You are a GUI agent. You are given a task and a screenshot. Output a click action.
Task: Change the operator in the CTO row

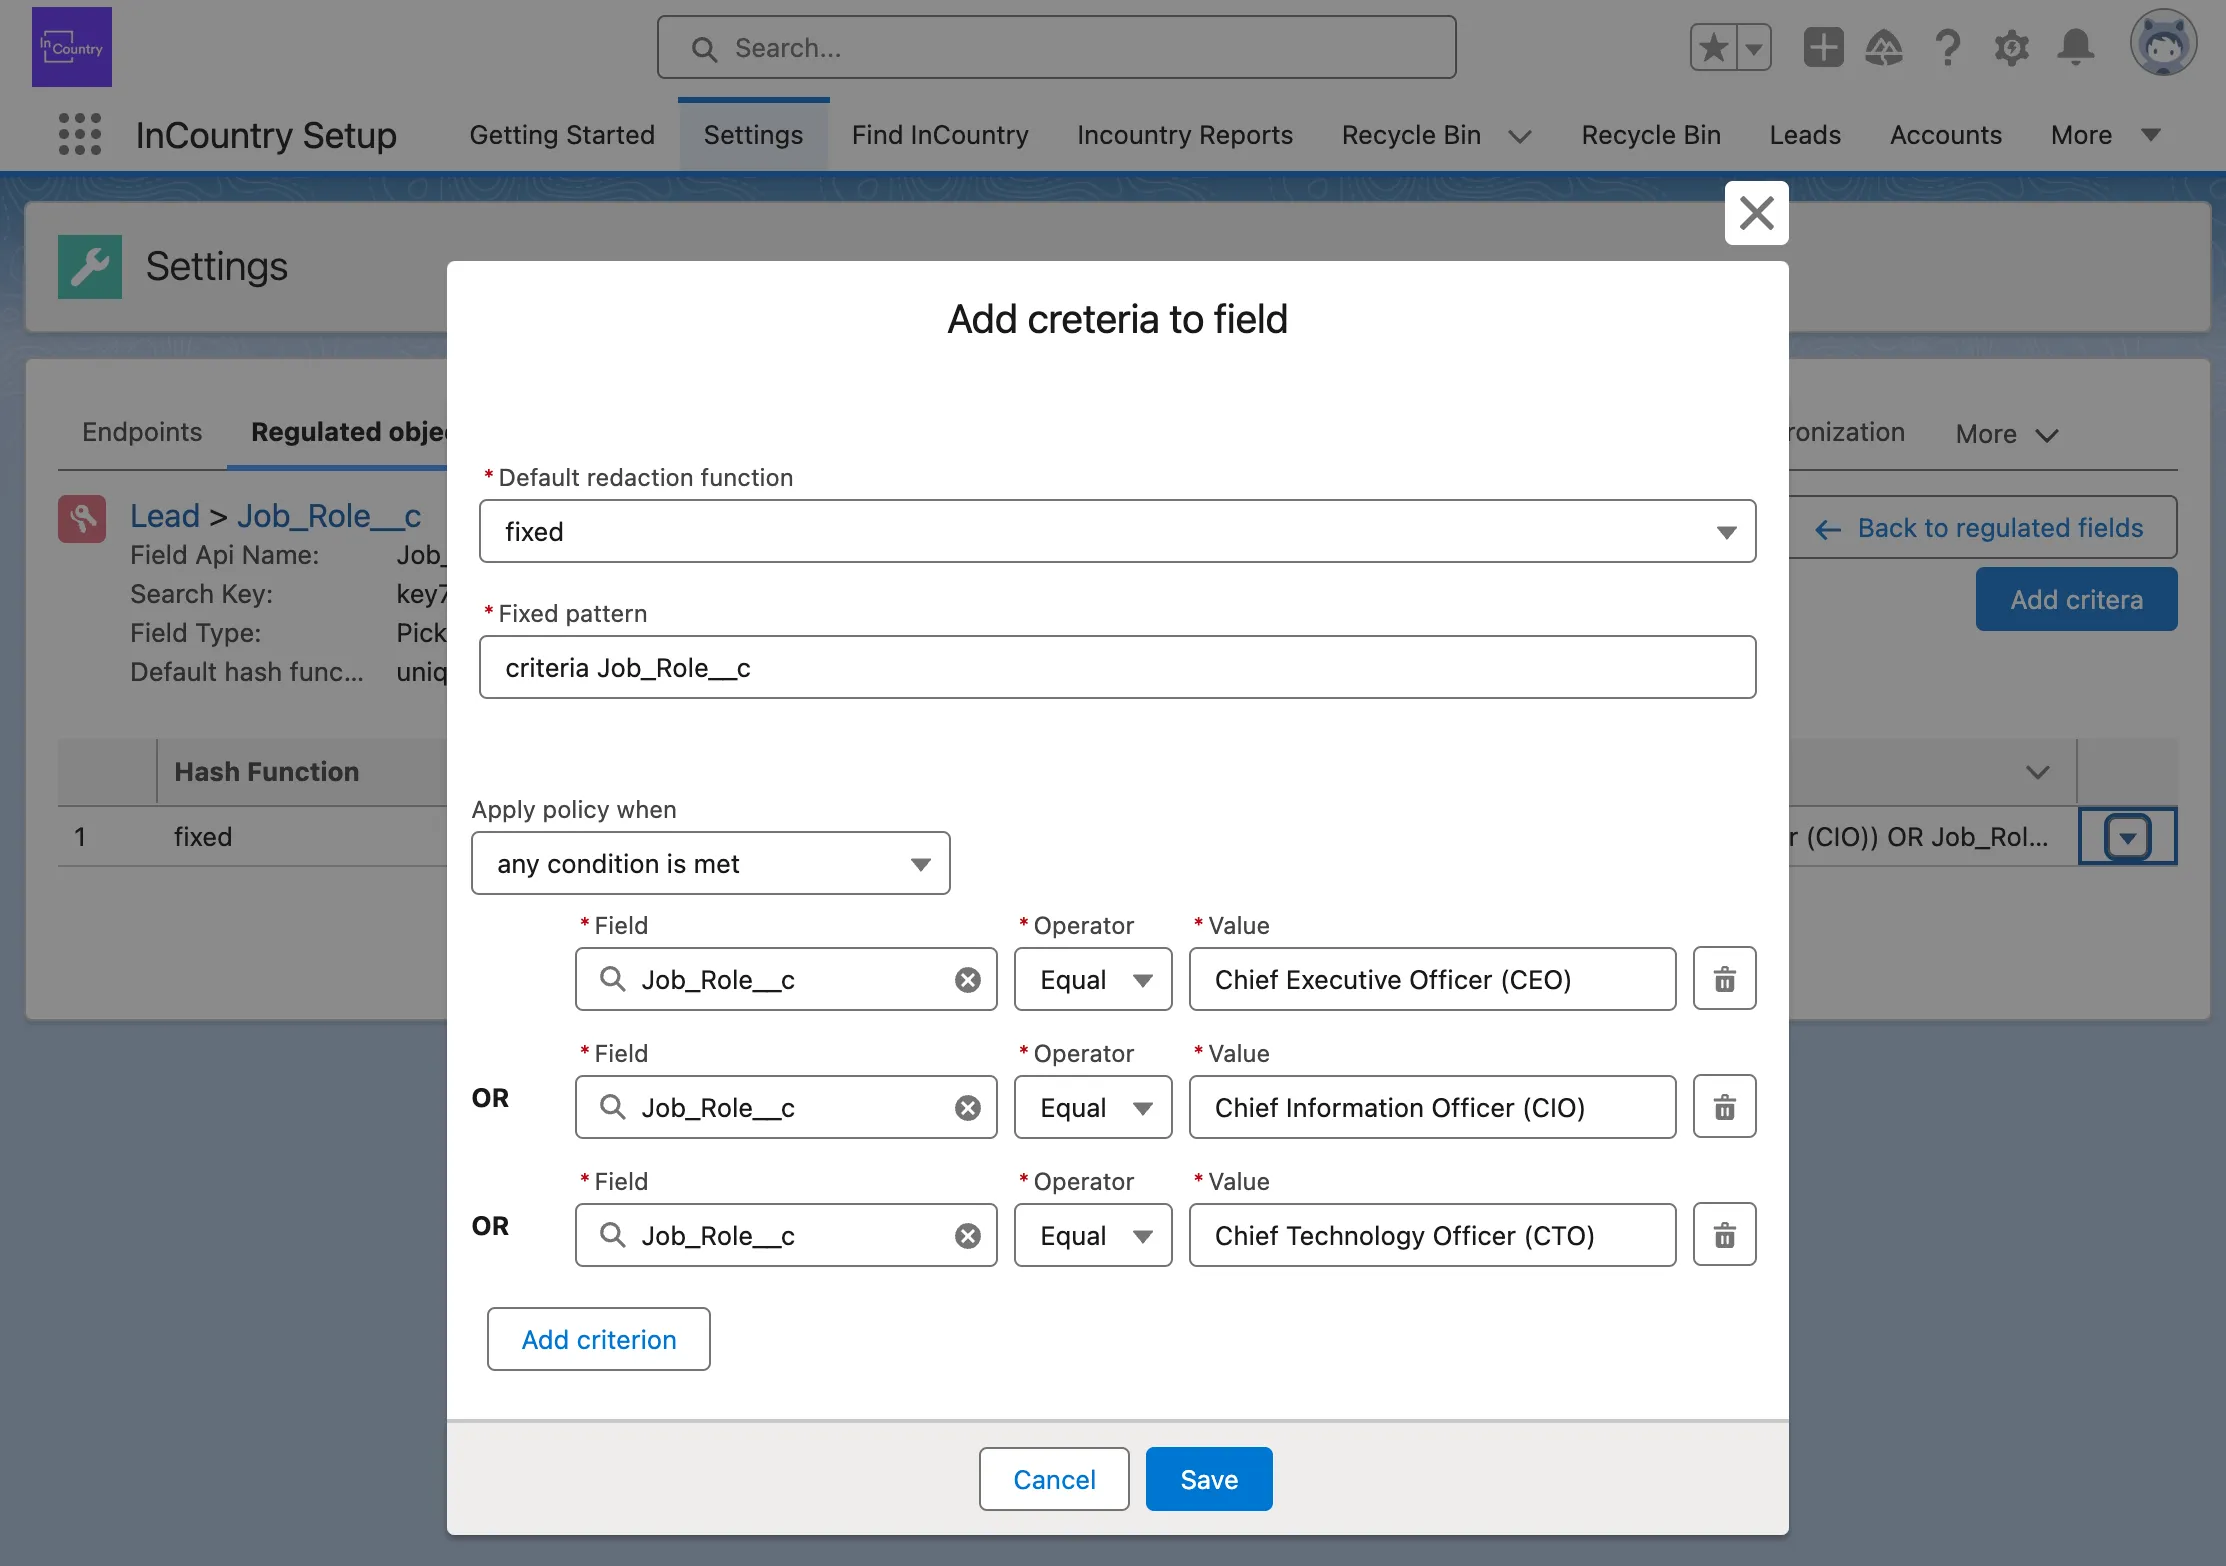pos(1093,1235)
